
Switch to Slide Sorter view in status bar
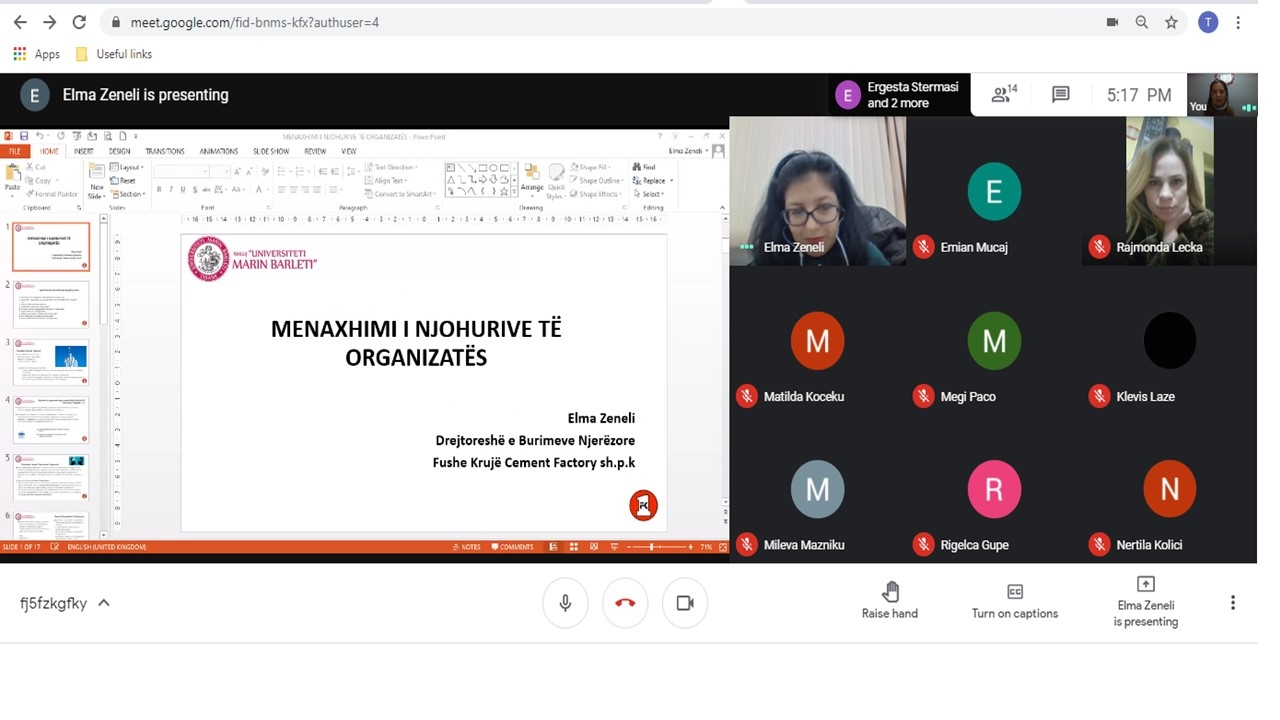tap(574, 547)
